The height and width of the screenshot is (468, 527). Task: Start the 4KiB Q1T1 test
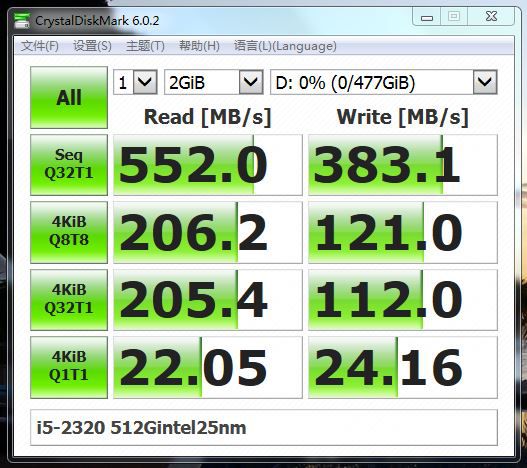pos(69,367)
